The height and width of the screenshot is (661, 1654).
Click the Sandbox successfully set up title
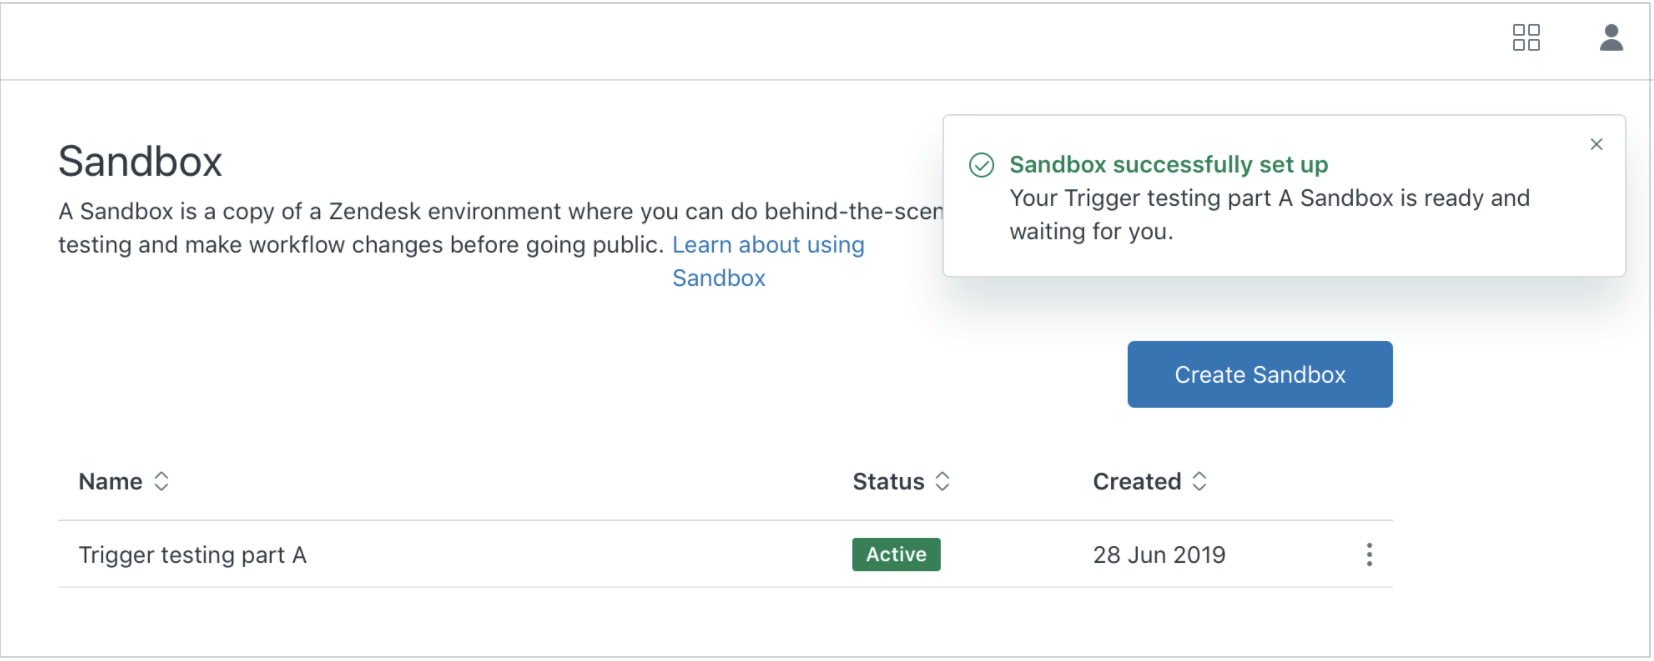pos(1169,164)
